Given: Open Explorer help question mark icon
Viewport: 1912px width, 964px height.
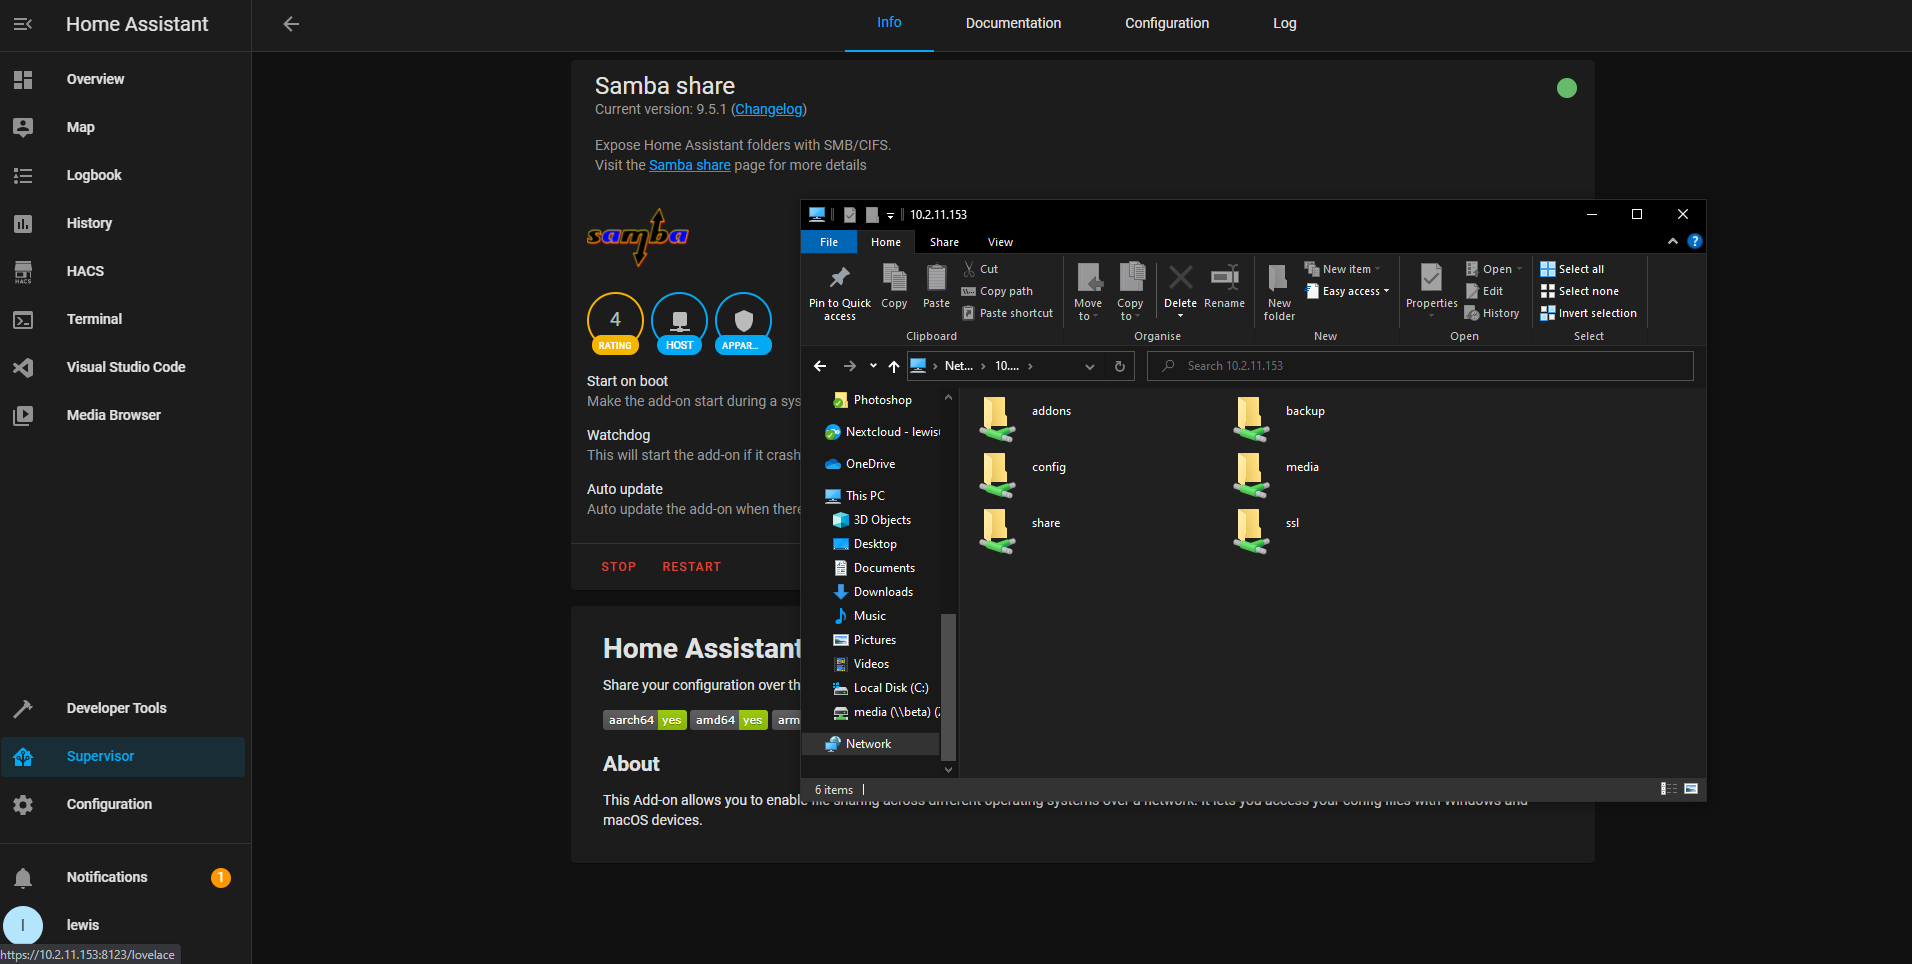Looking at the screenshot, I should 1694,241.
